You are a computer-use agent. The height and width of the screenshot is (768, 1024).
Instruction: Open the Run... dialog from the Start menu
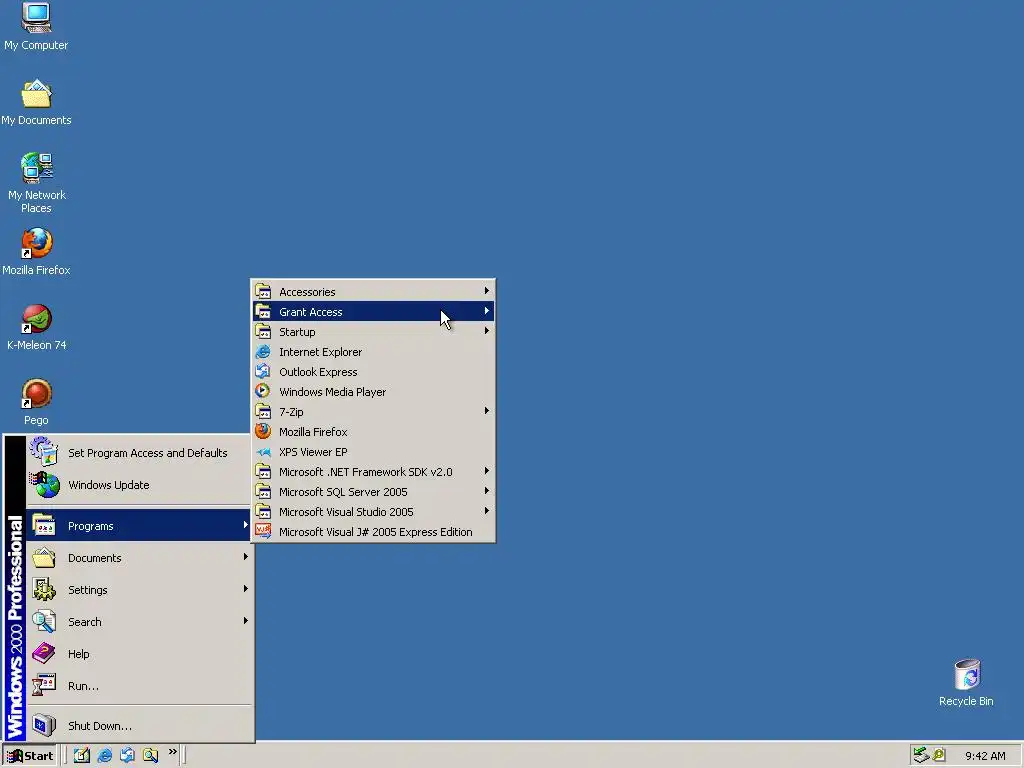[x=138, y=686]
